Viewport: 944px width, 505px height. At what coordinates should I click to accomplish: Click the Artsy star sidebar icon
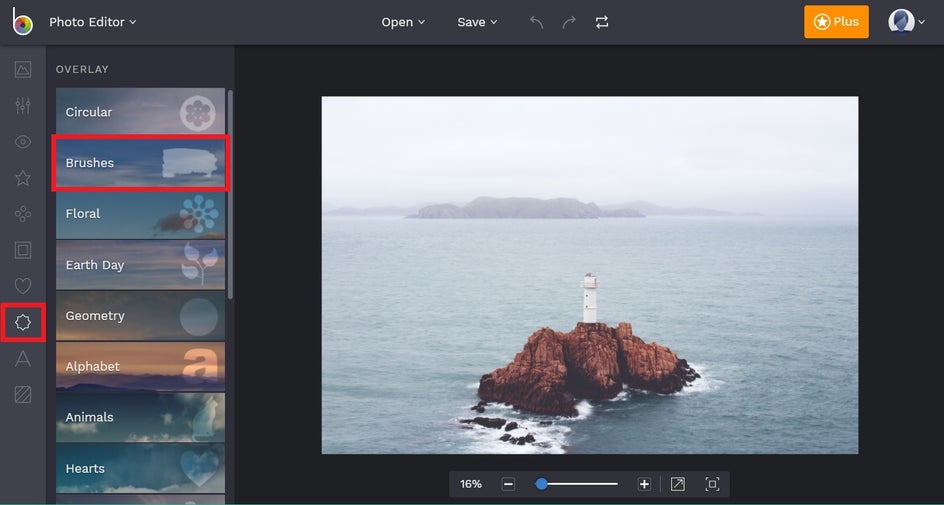(x=23, y=178)
